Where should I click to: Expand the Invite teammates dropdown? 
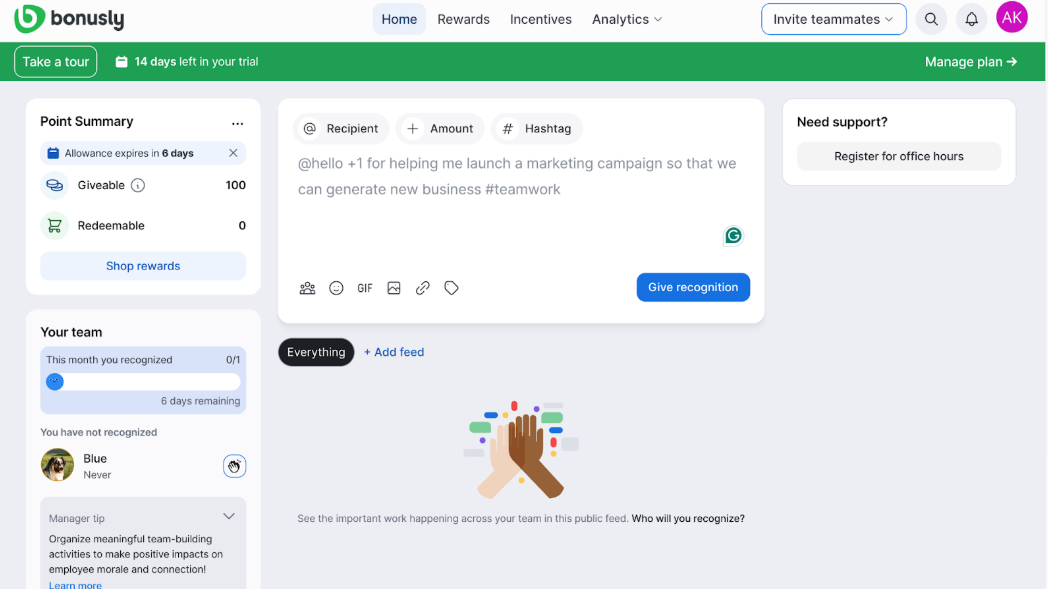(833, 19)
